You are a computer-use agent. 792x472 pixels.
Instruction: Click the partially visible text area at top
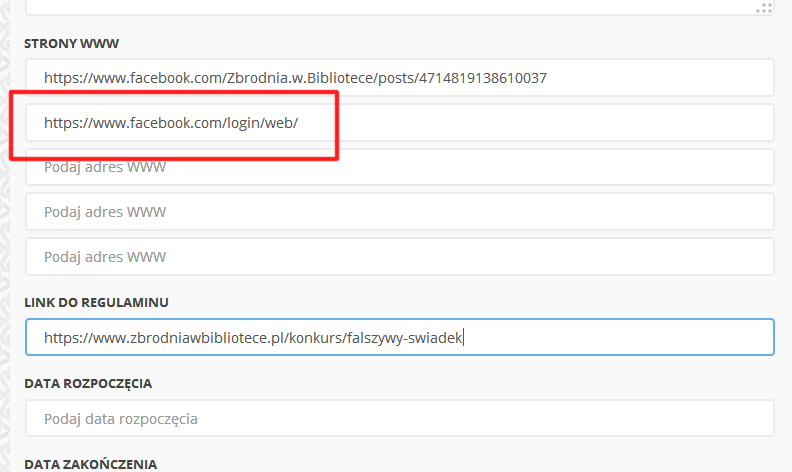point(400,6)
